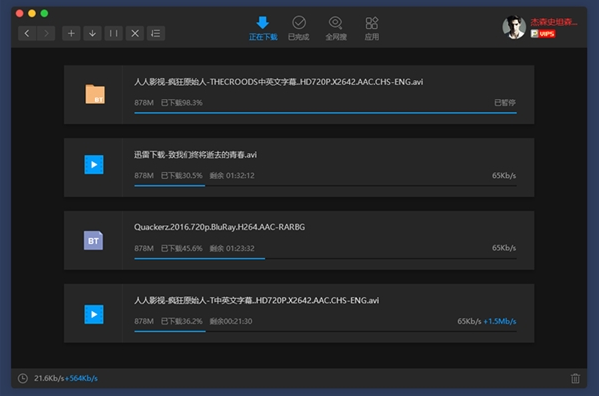599x396 pixels.
Task: Click the 已暂停 paused status label
Action: pyautogui.click(x=505, y=103)
